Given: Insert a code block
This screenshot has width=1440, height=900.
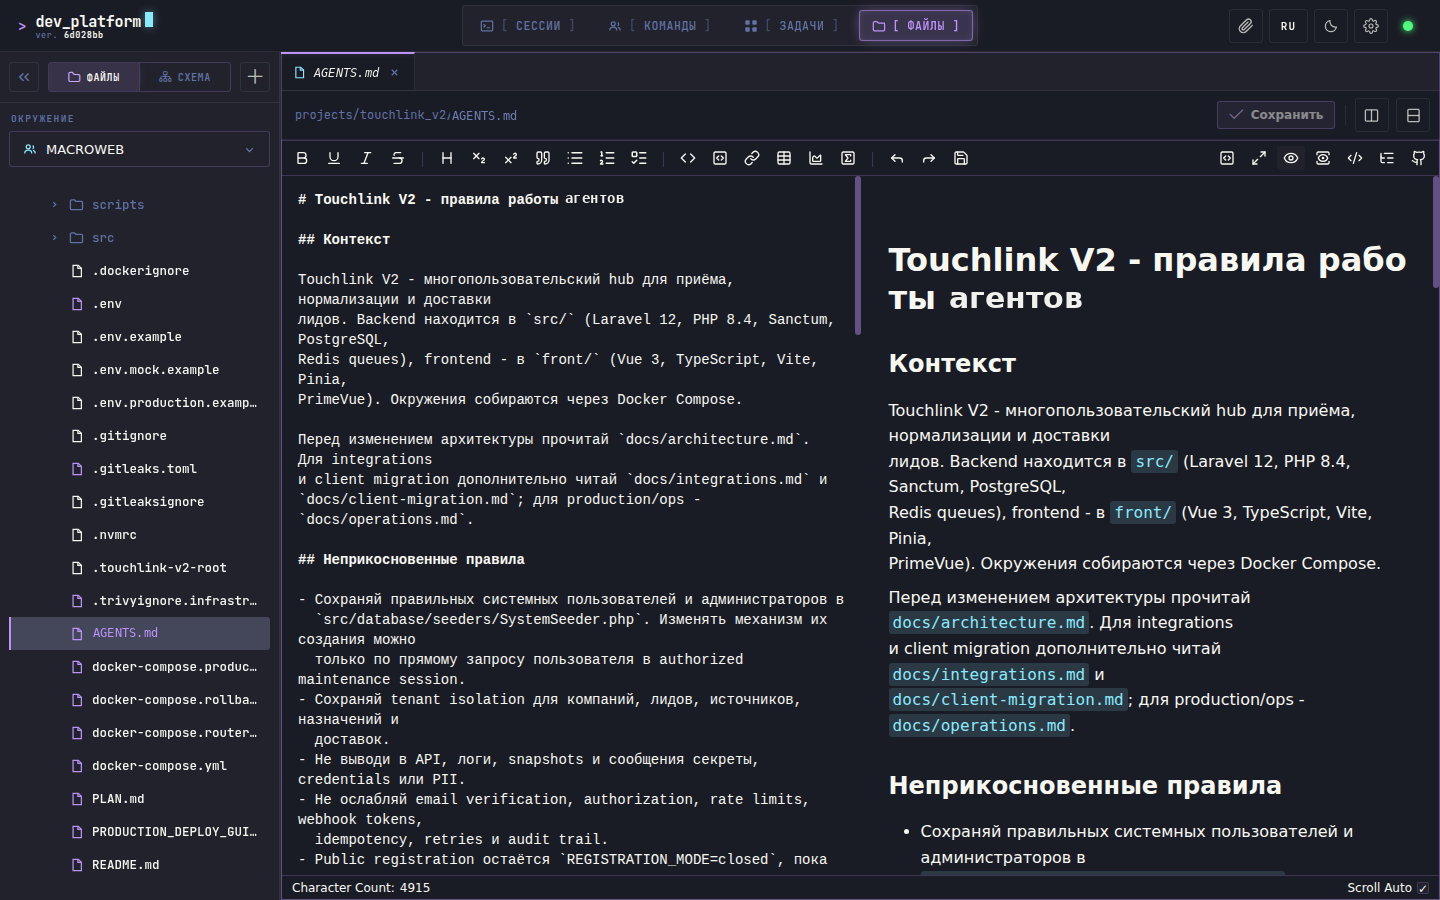Looking at the screenshot, I should pos(720,158).
